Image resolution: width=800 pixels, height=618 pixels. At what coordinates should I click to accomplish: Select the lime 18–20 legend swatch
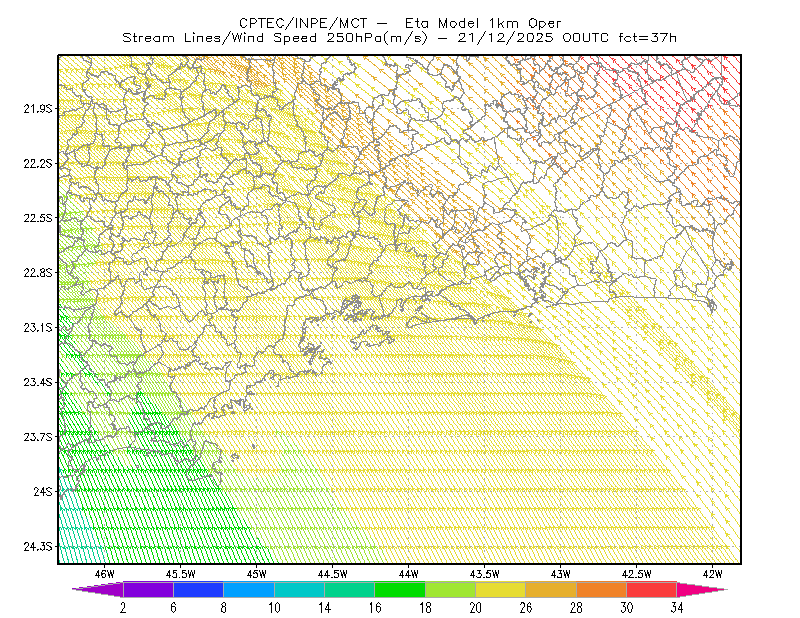pos(450,589)
